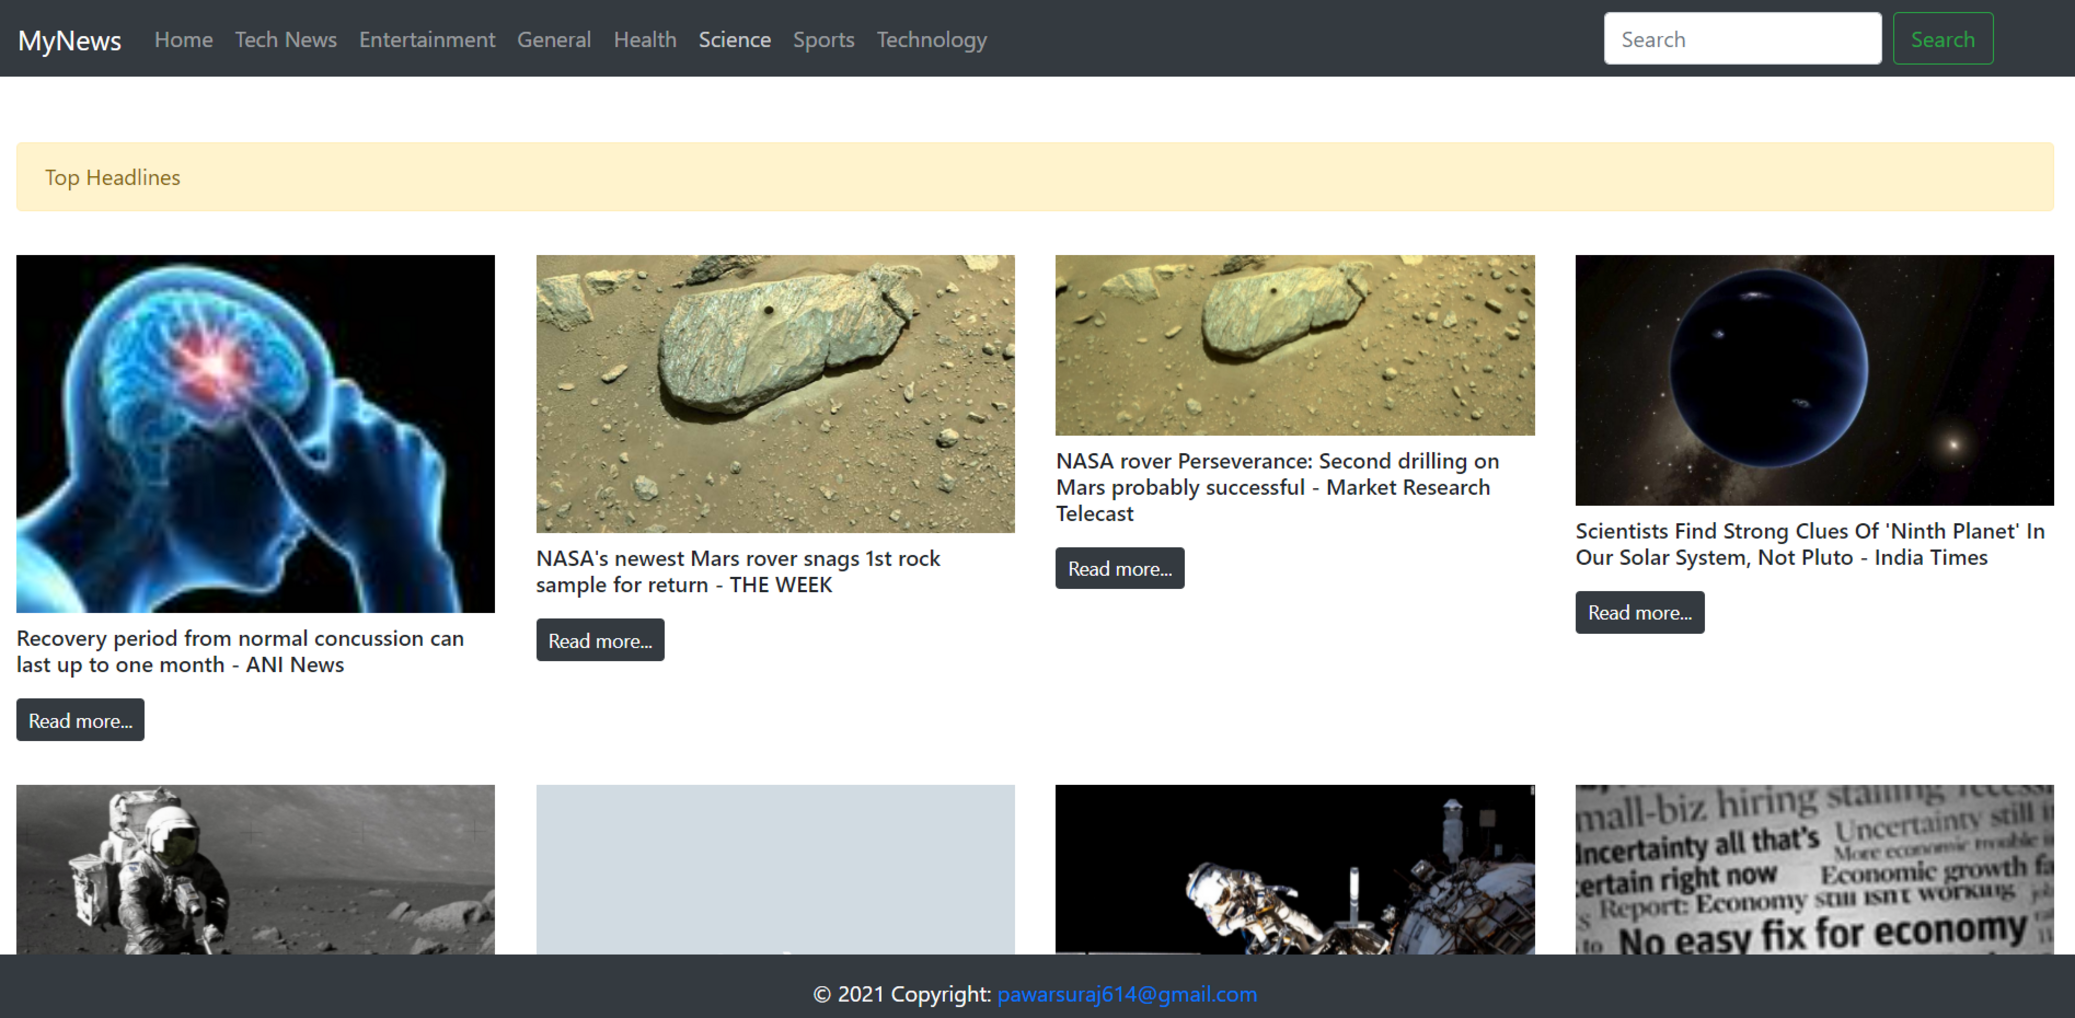Click inside the Search input field
Screen dimensions: 2075x1018
pos(1743,39)
